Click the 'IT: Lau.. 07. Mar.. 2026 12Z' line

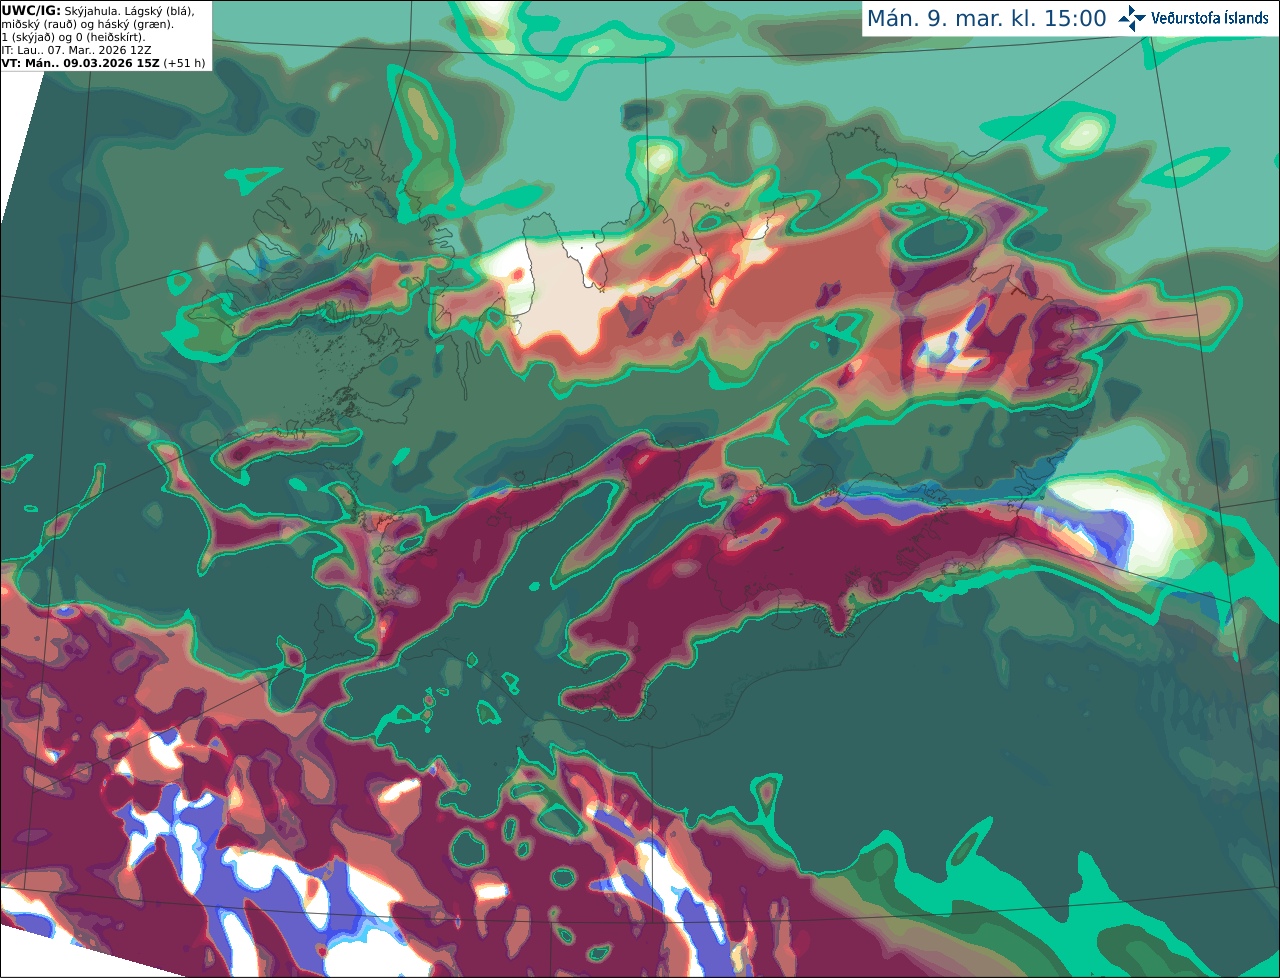76,50
